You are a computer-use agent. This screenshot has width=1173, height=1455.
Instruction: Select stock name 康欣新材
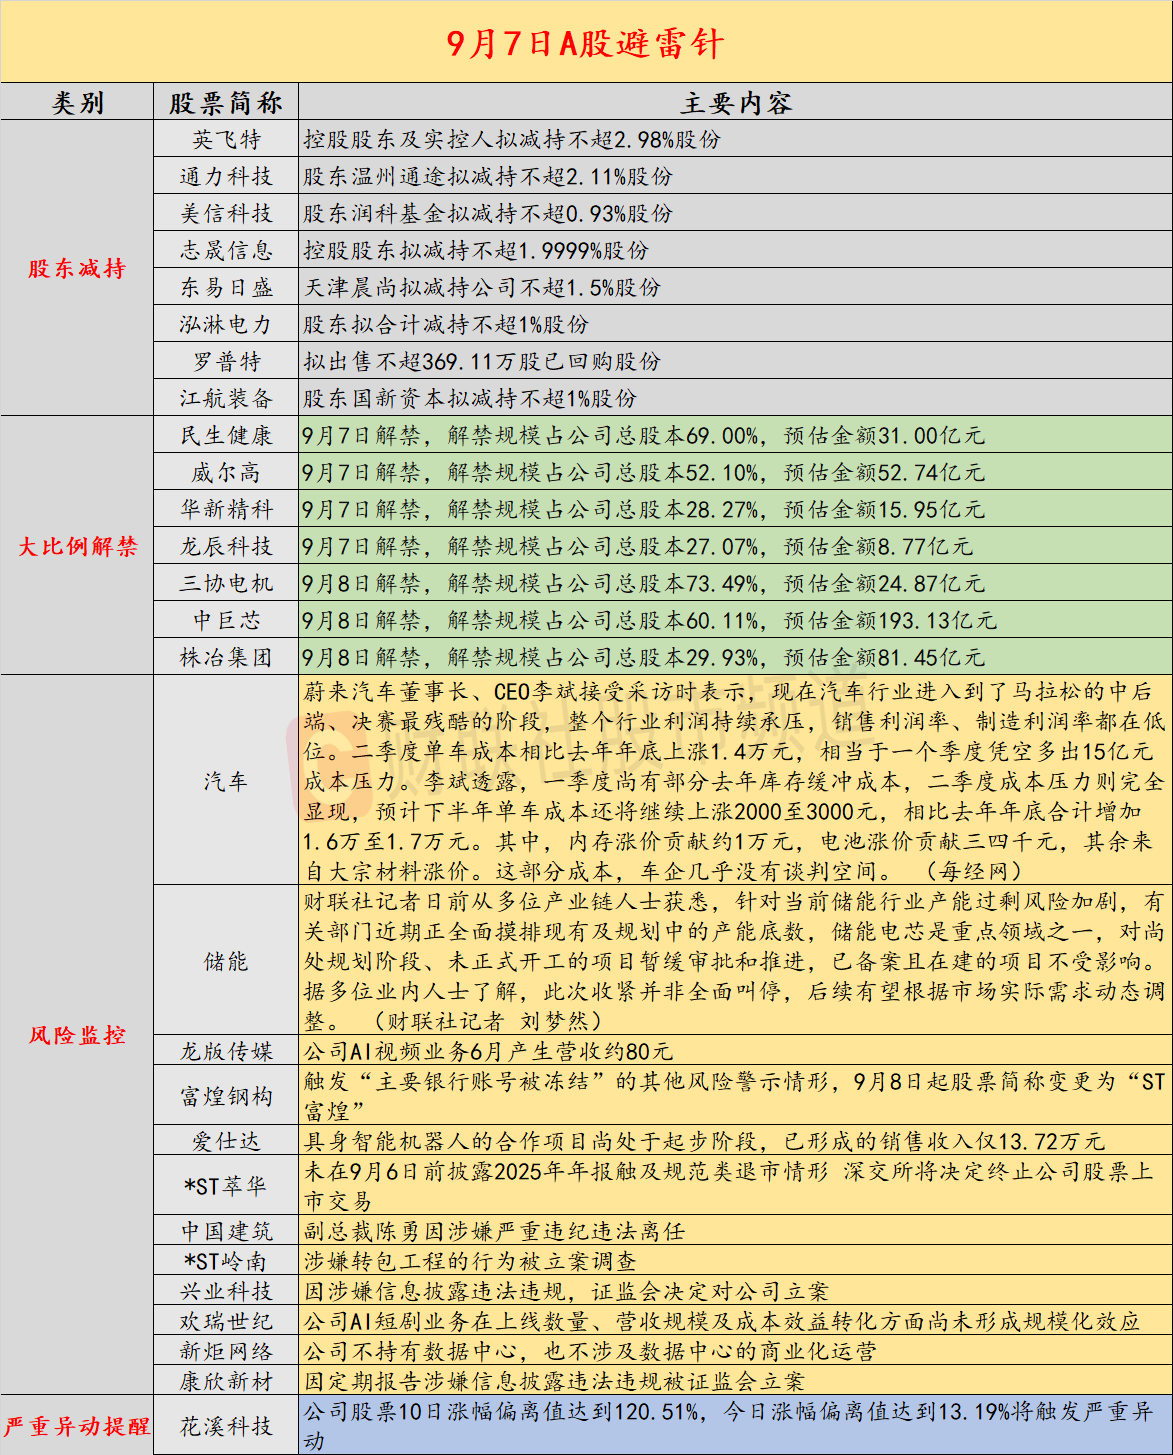coord(226,1381)
